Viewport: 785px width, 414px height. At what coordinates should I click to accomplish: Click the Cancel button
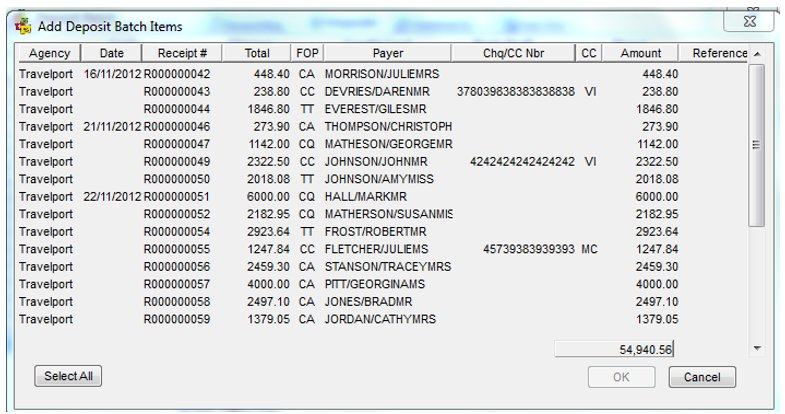(702, 377)
